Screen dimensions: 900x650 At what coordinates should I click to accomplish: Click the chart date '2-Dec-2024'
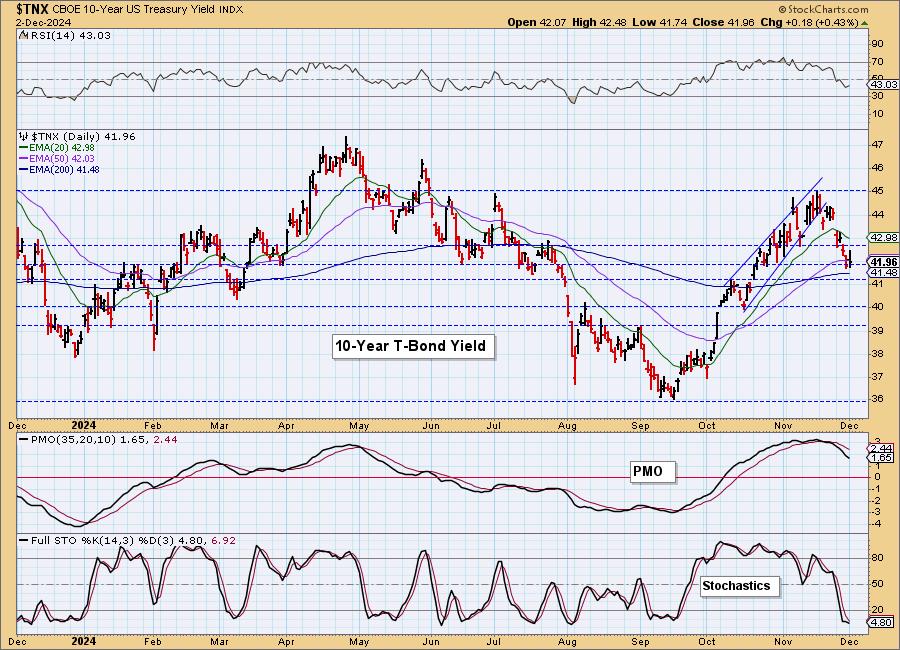click(44, 22)
